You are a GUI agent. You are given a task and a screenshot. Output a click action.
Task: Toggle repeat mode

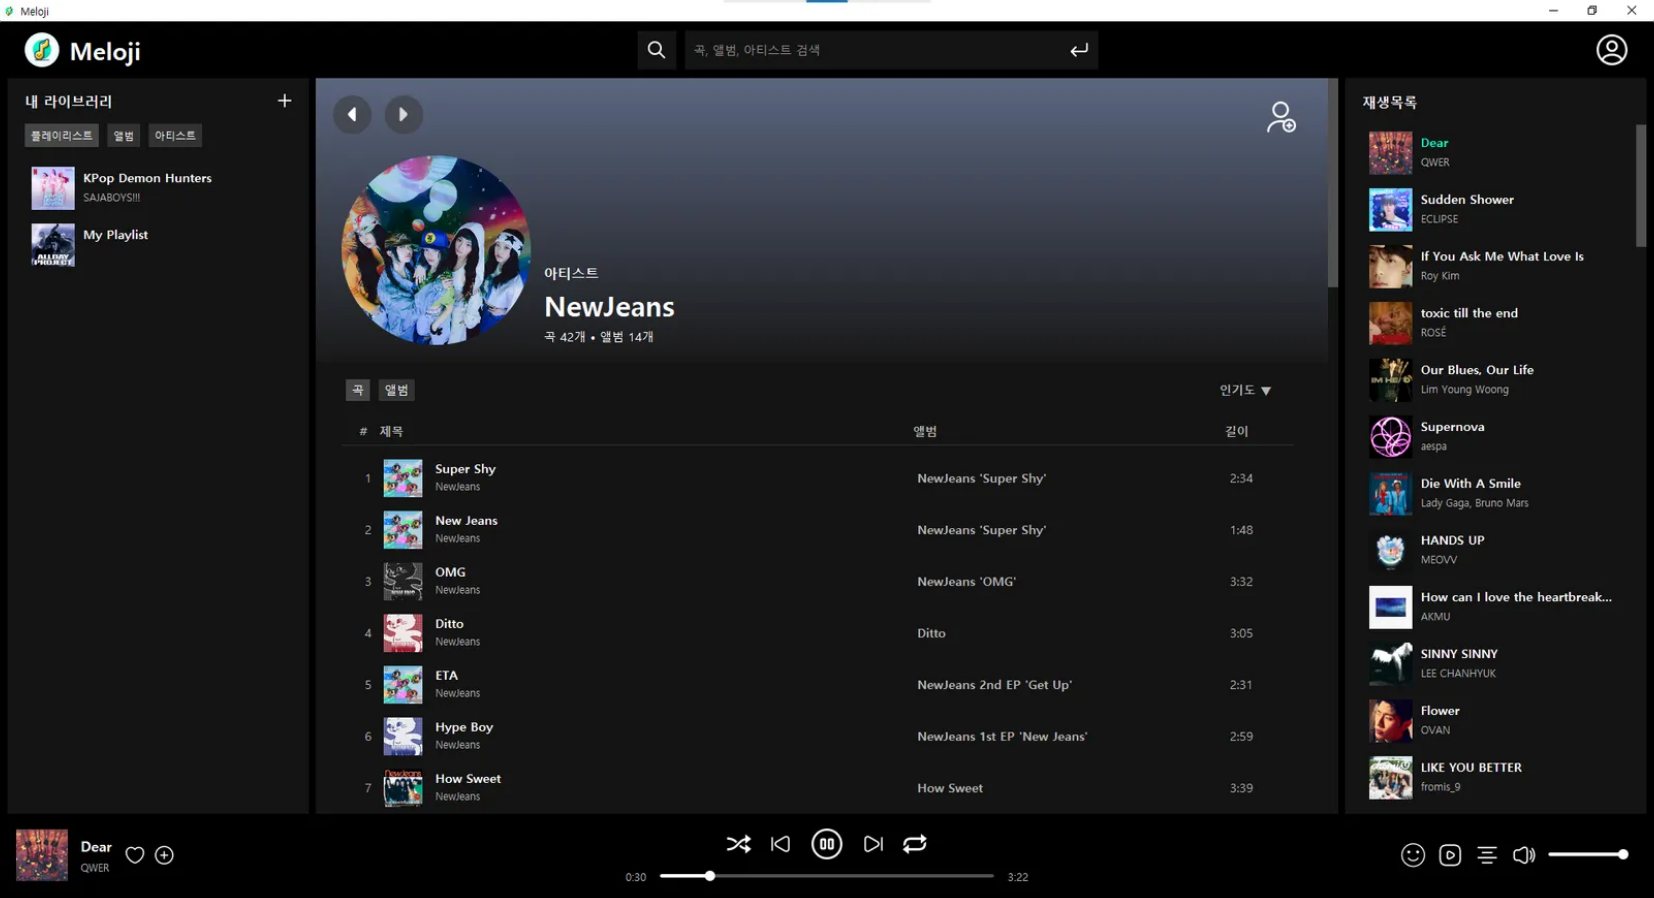pos(915,844)
